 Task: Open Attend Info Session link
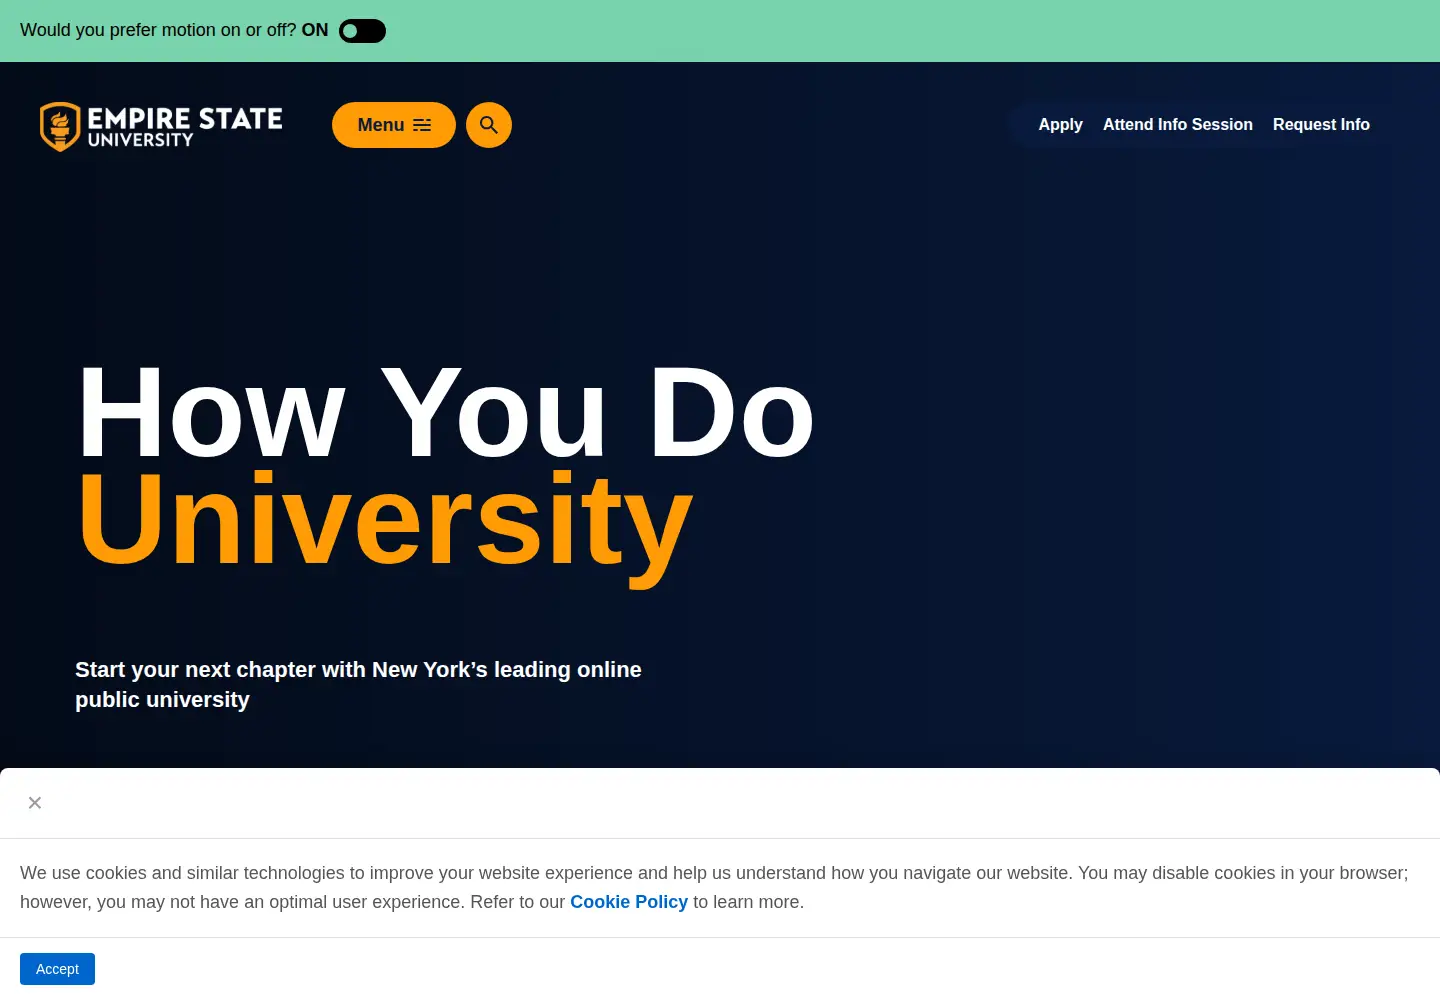pos(1178,125)
